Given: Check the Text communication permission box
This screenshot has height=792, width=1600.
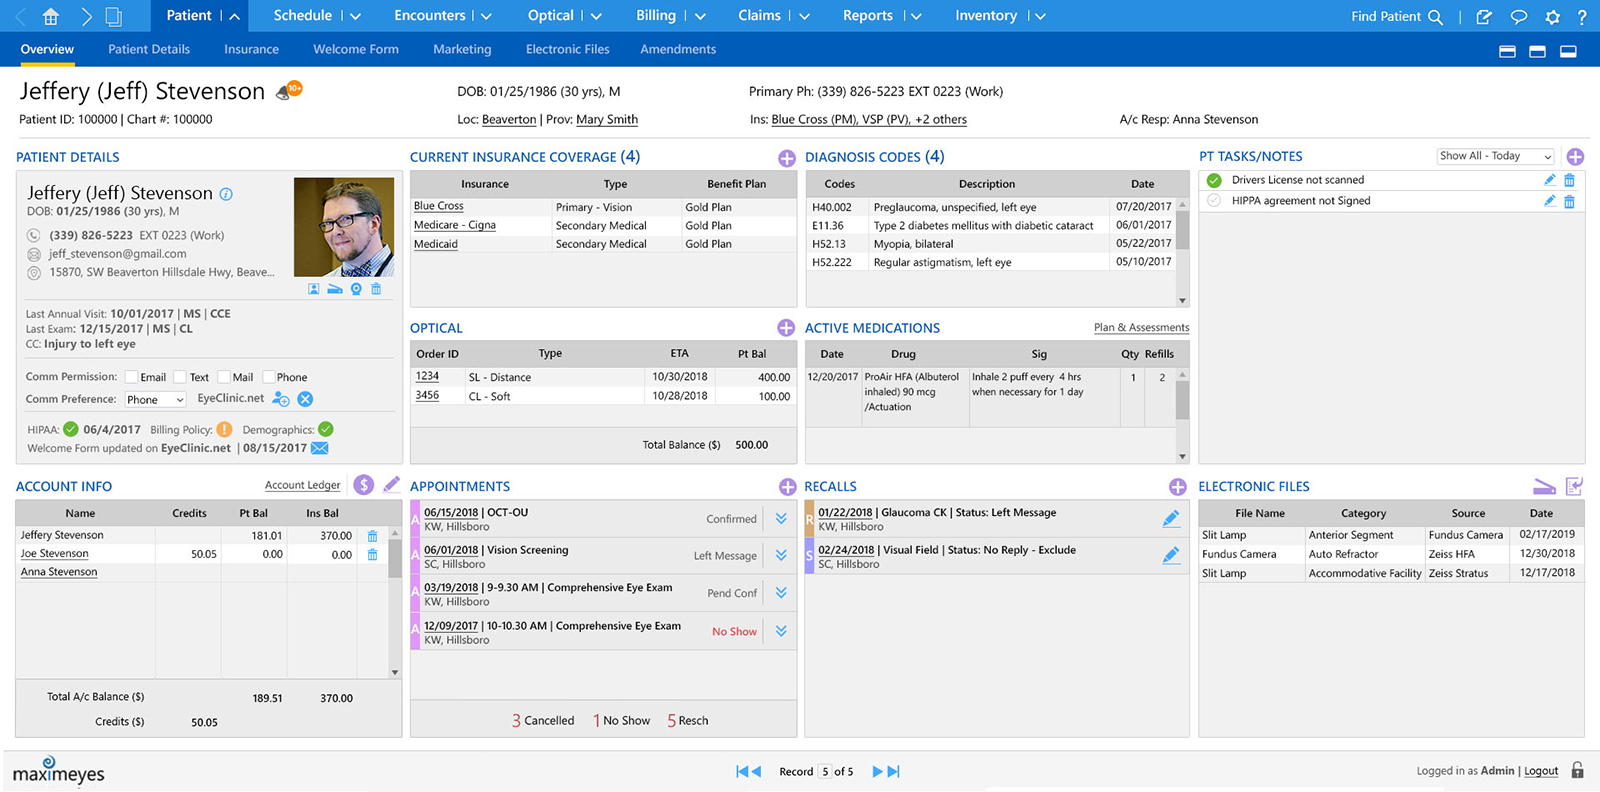Looking at the screenshot, I should (x=180, y=377).
